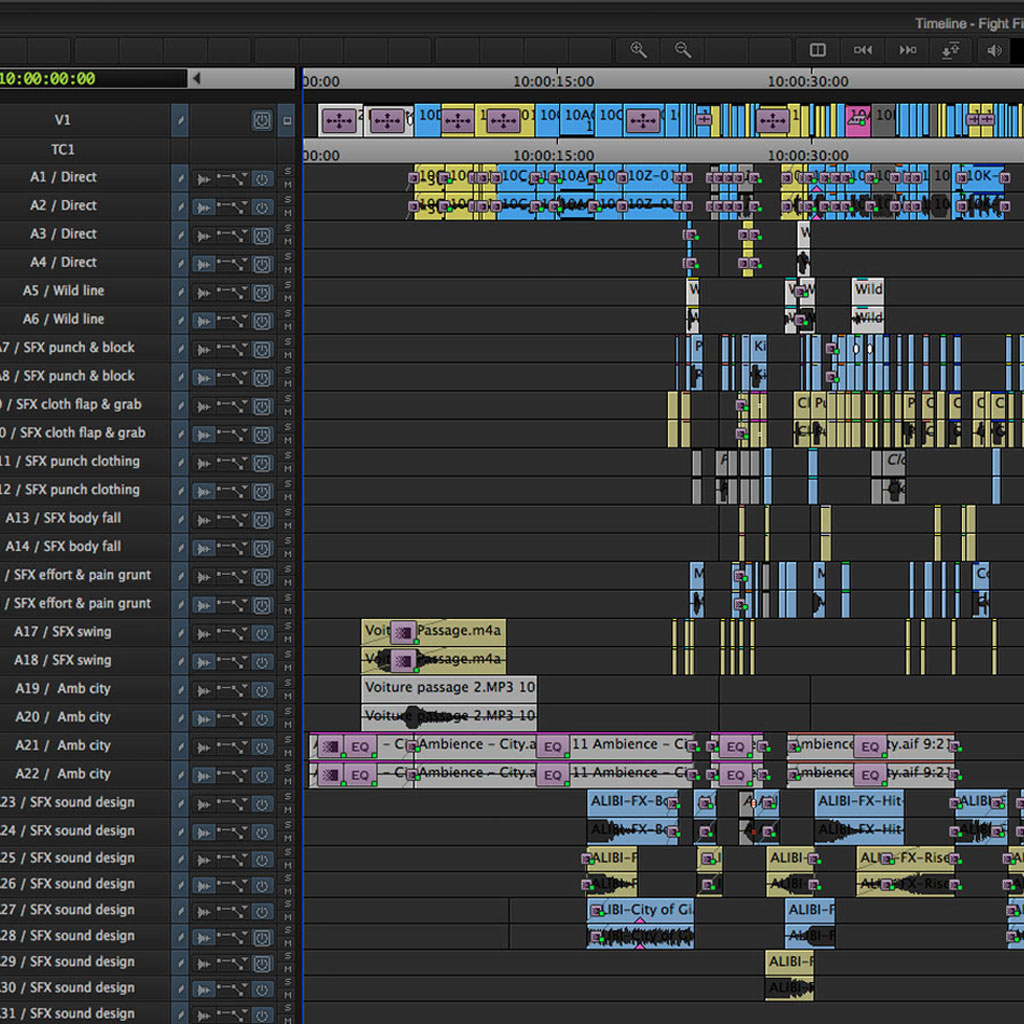The height and width of the screenshot is (1024, 1024).
Task: Solo the A19 / Amb city track
Action: pos(287,682)
